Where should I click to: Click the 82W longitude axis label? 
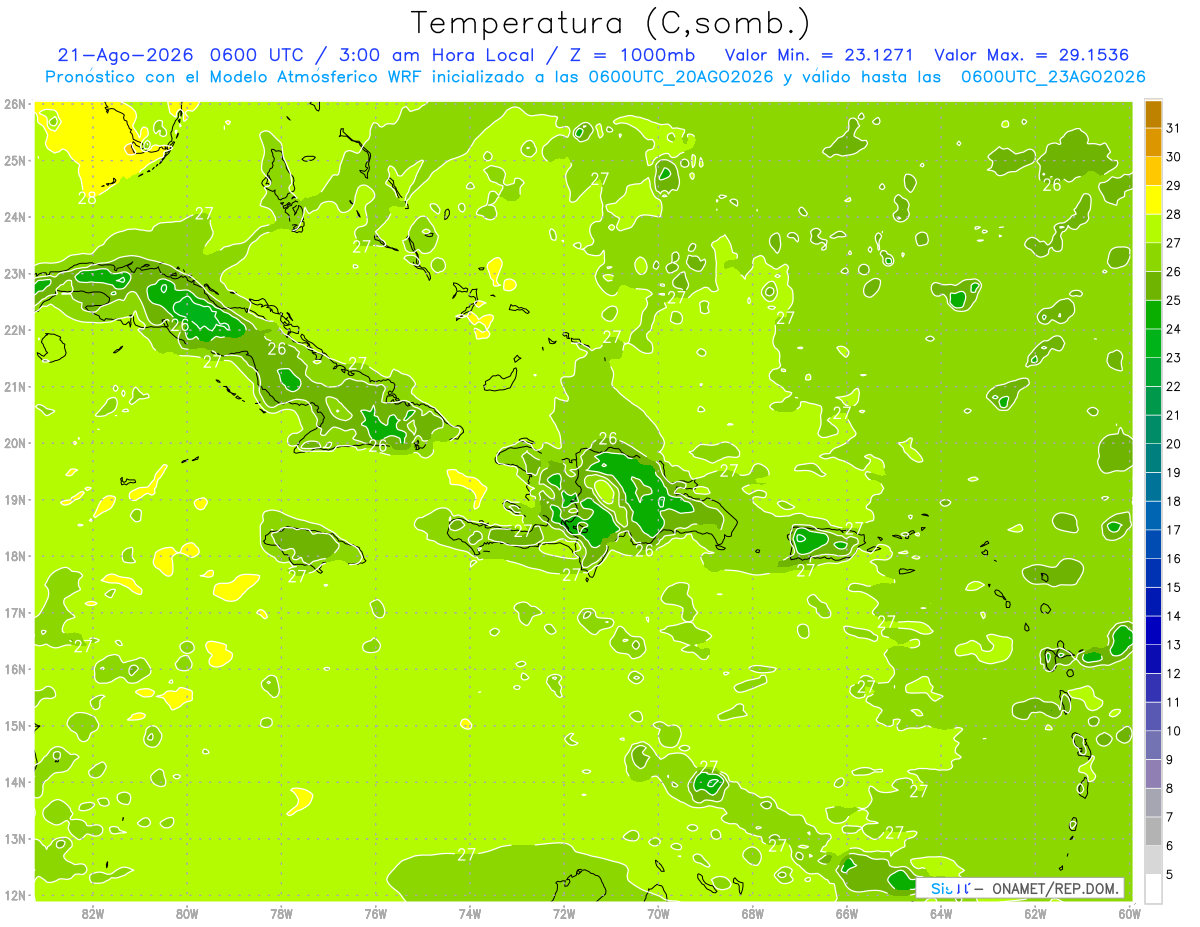click(93, 913)
